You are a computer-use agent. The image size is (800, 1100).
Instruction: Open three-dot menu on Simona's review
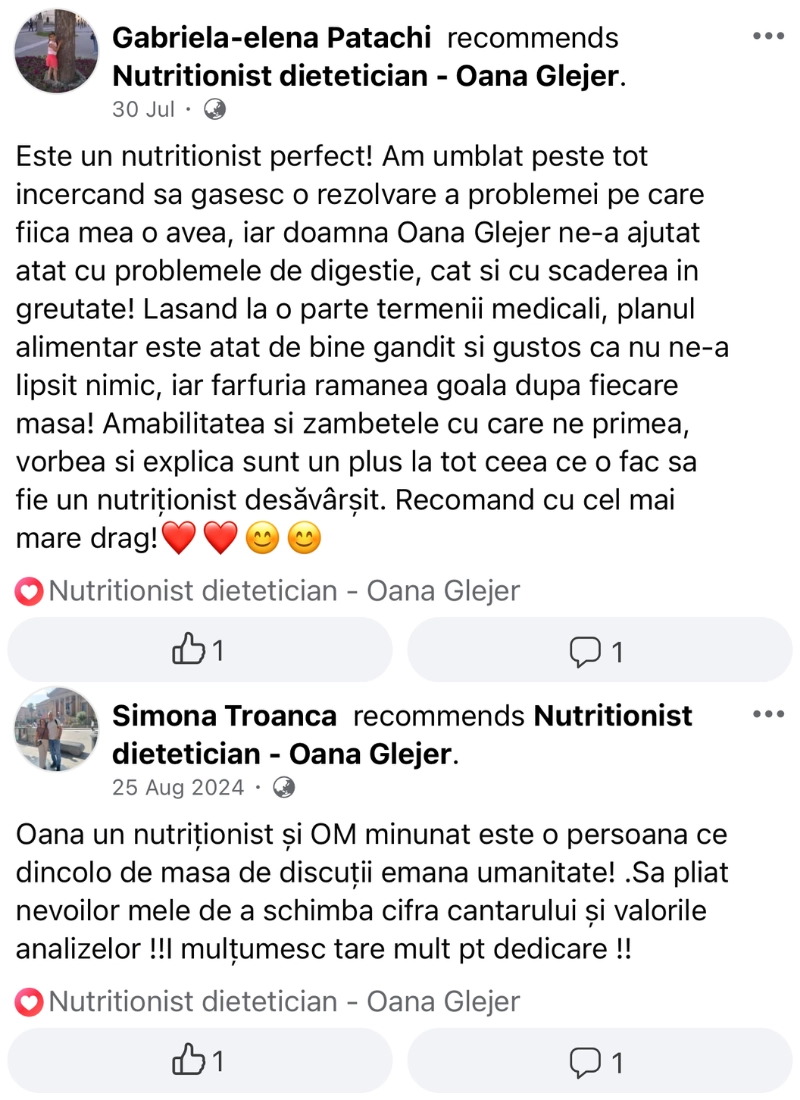pyautogui.click(x=768, y=714)
